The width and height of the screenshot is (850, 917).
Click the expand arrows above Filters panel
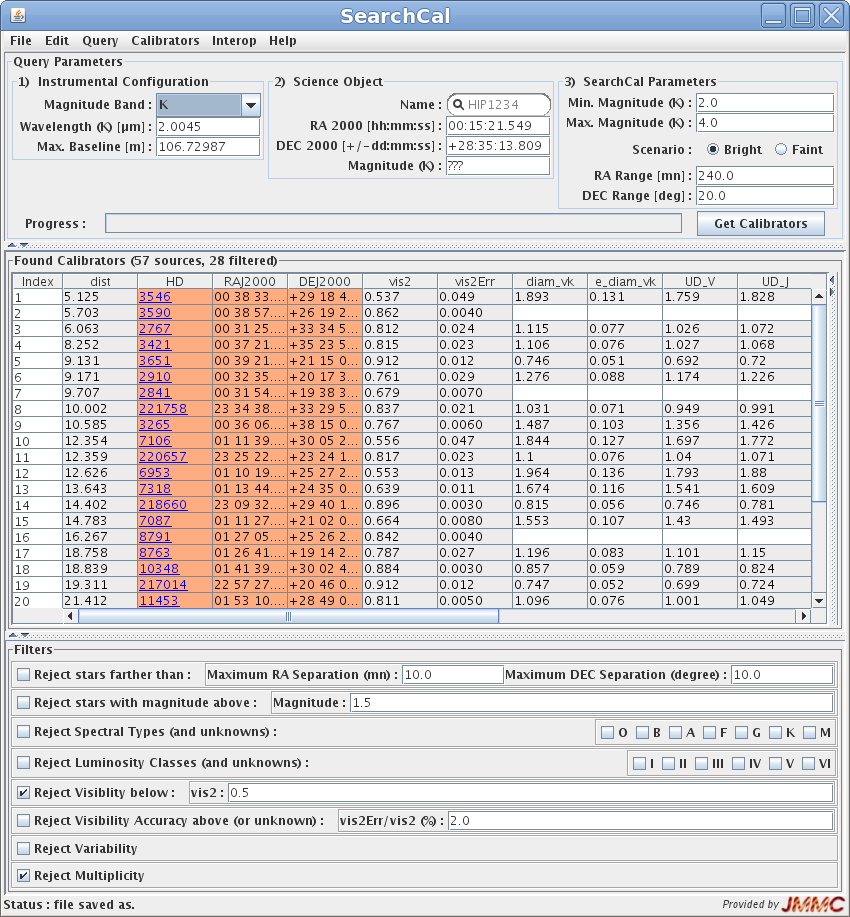click(18, 635)
